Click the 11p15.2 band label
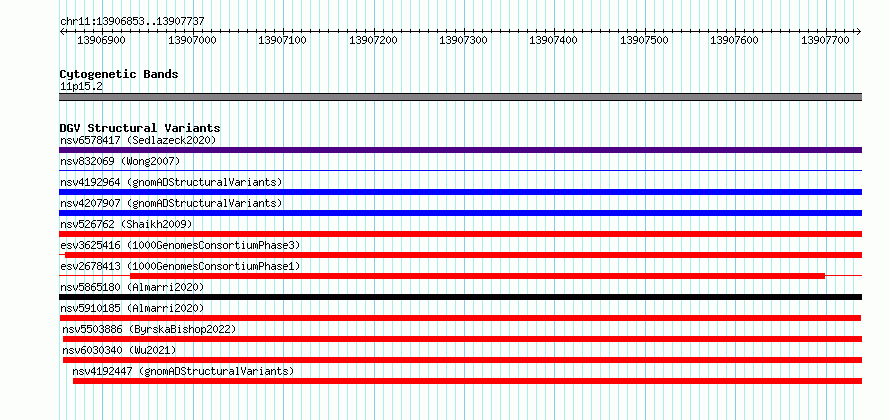Screen dimensions: 890x420 tap(81, 86)
